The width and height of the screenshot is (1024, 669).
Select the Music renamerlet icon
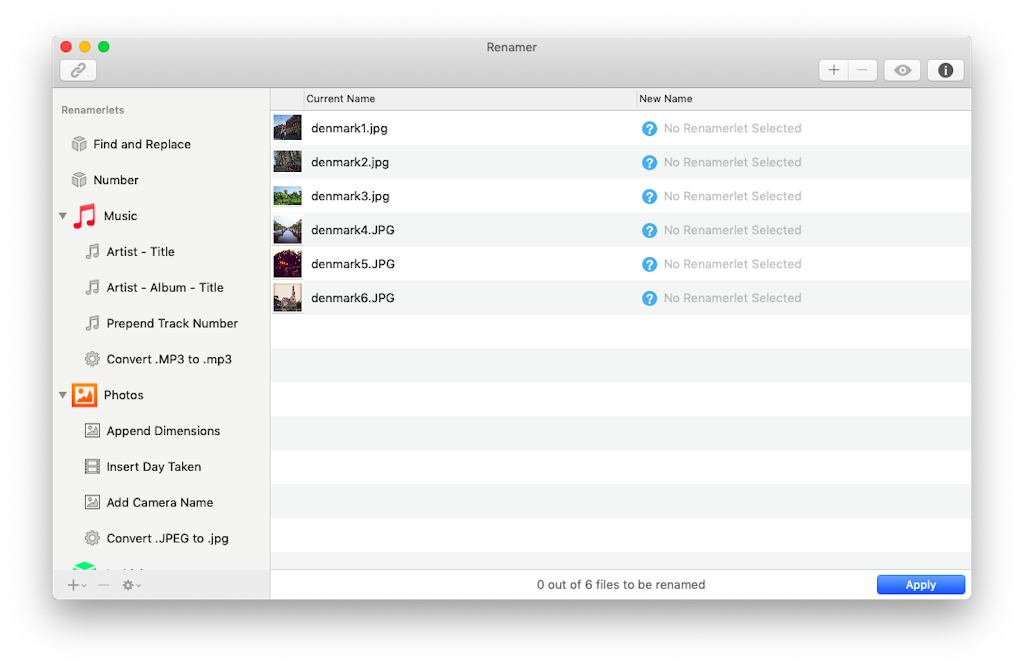84,215
